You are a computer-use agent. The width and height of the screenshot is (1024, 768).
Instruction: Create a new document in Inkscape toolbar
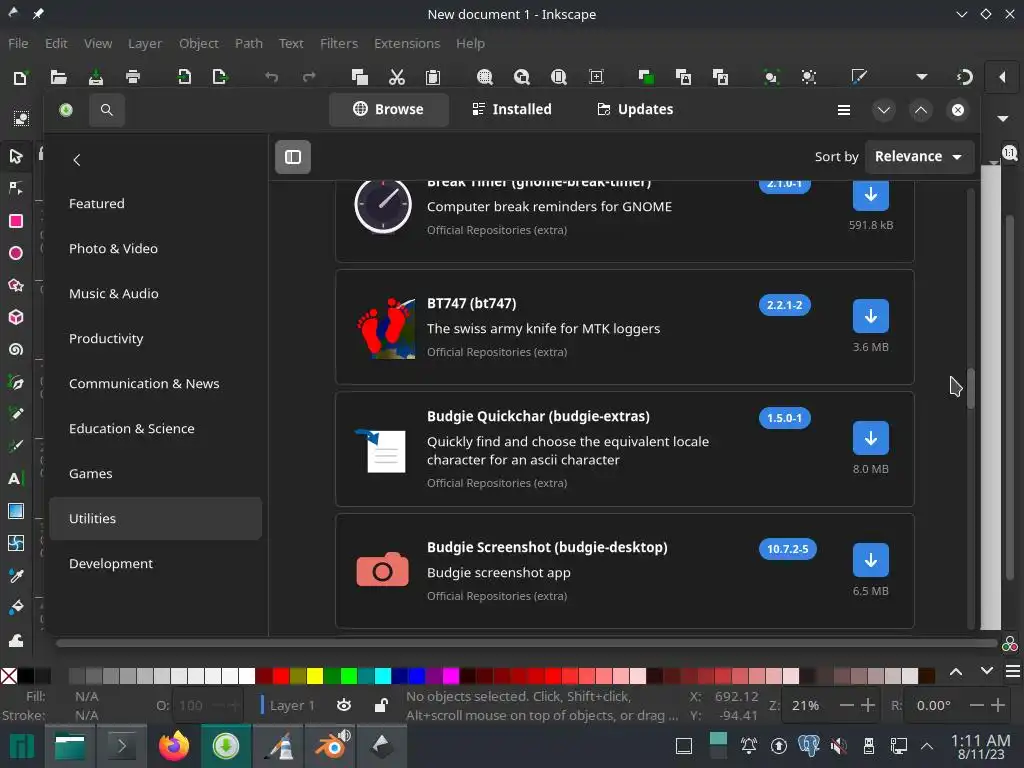(x=20, y=77)
